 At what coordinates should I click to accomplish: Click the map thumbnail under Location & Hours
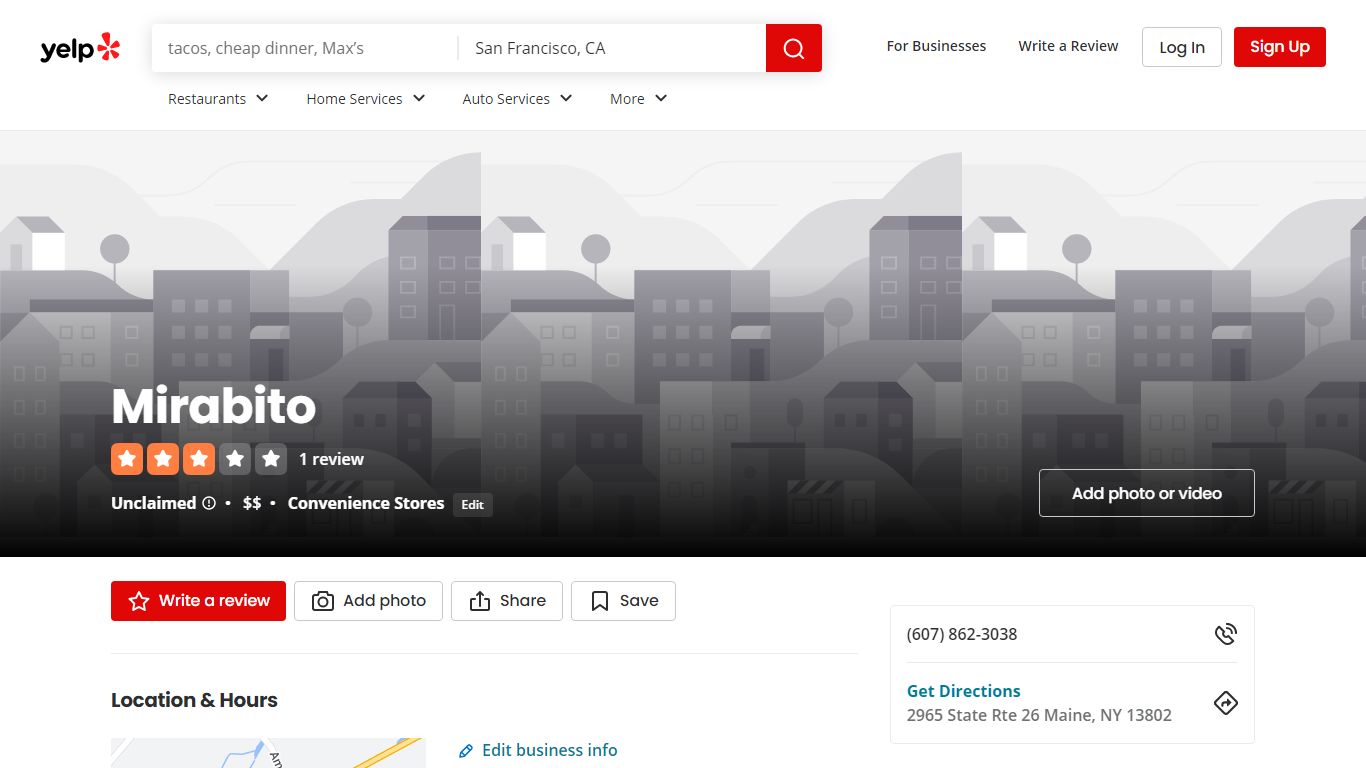[x=268, y=753]
